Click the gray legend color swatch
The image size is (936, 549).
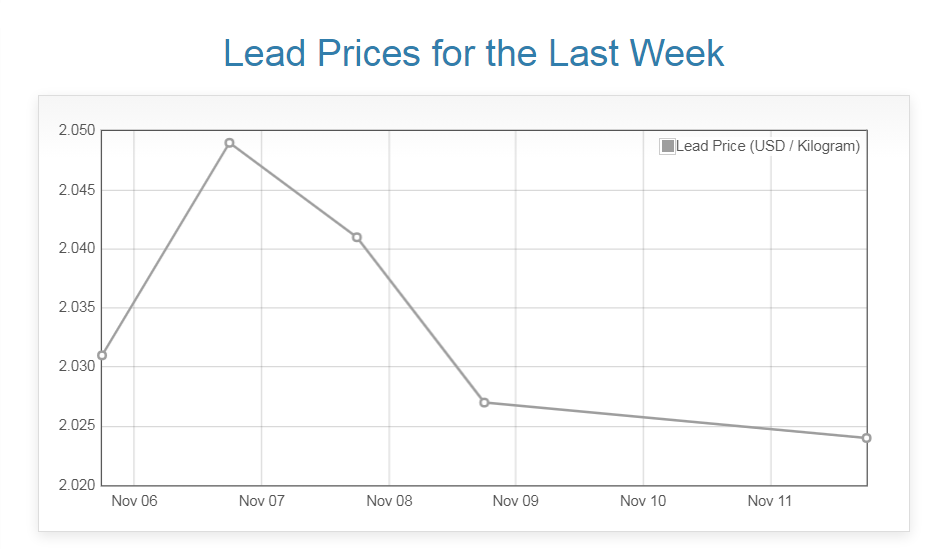coord(668,146)
